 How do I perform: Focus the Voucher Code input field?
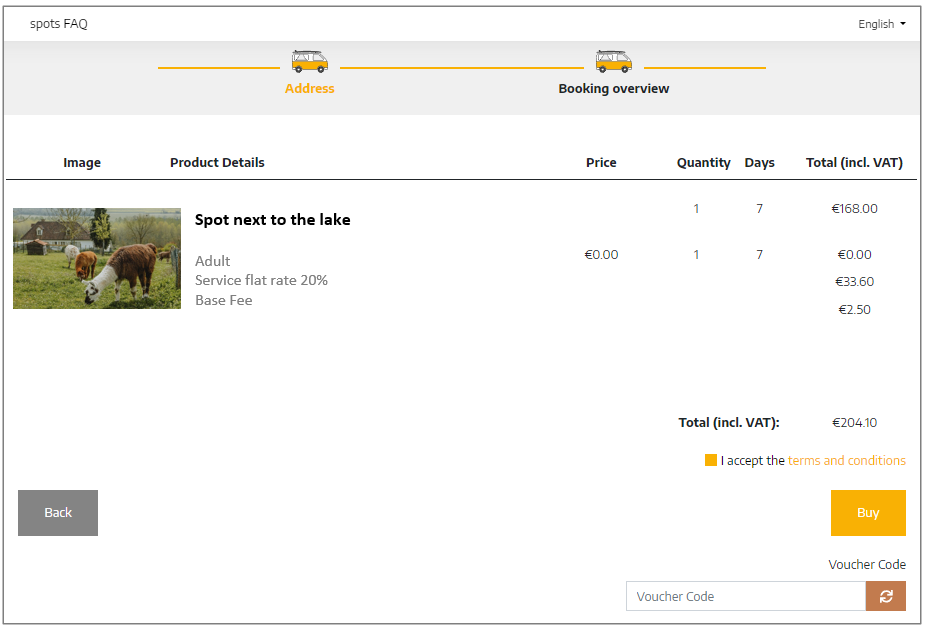tap(746, 596)
